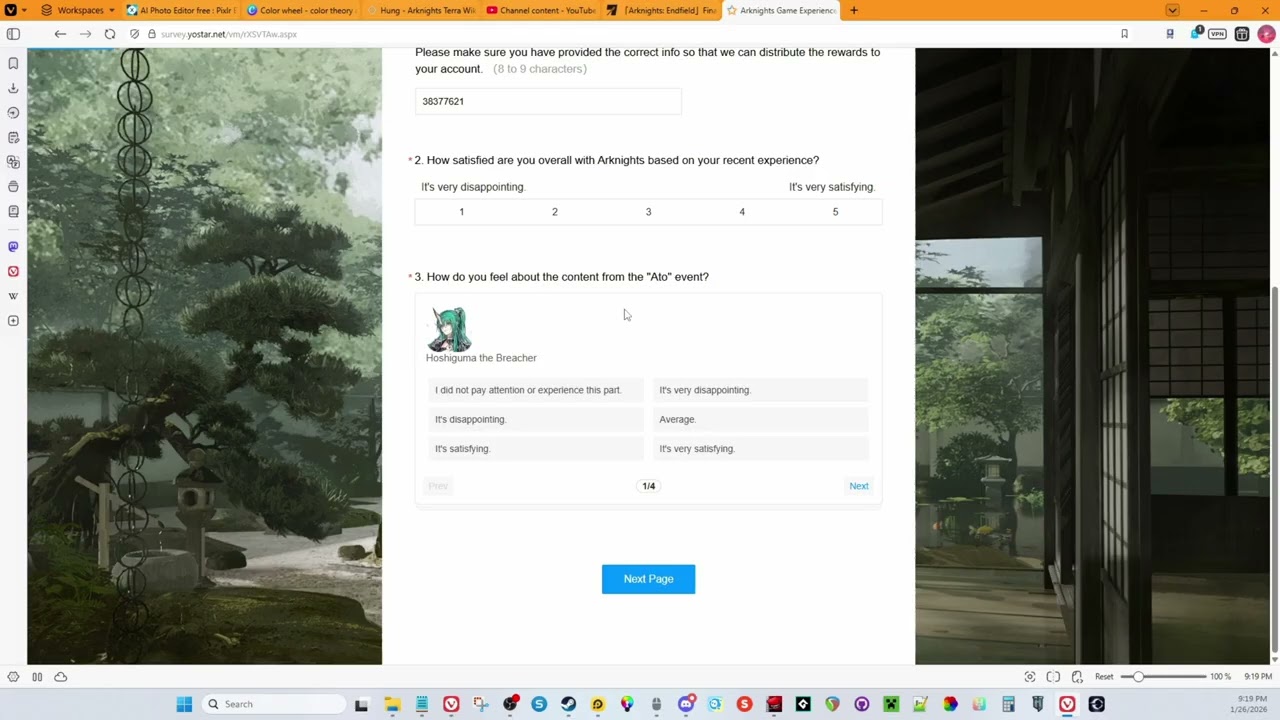This screenshot has width=1280, height=720.
Task: Select satisfaction rating 4
Action: (x=742, y=212)
